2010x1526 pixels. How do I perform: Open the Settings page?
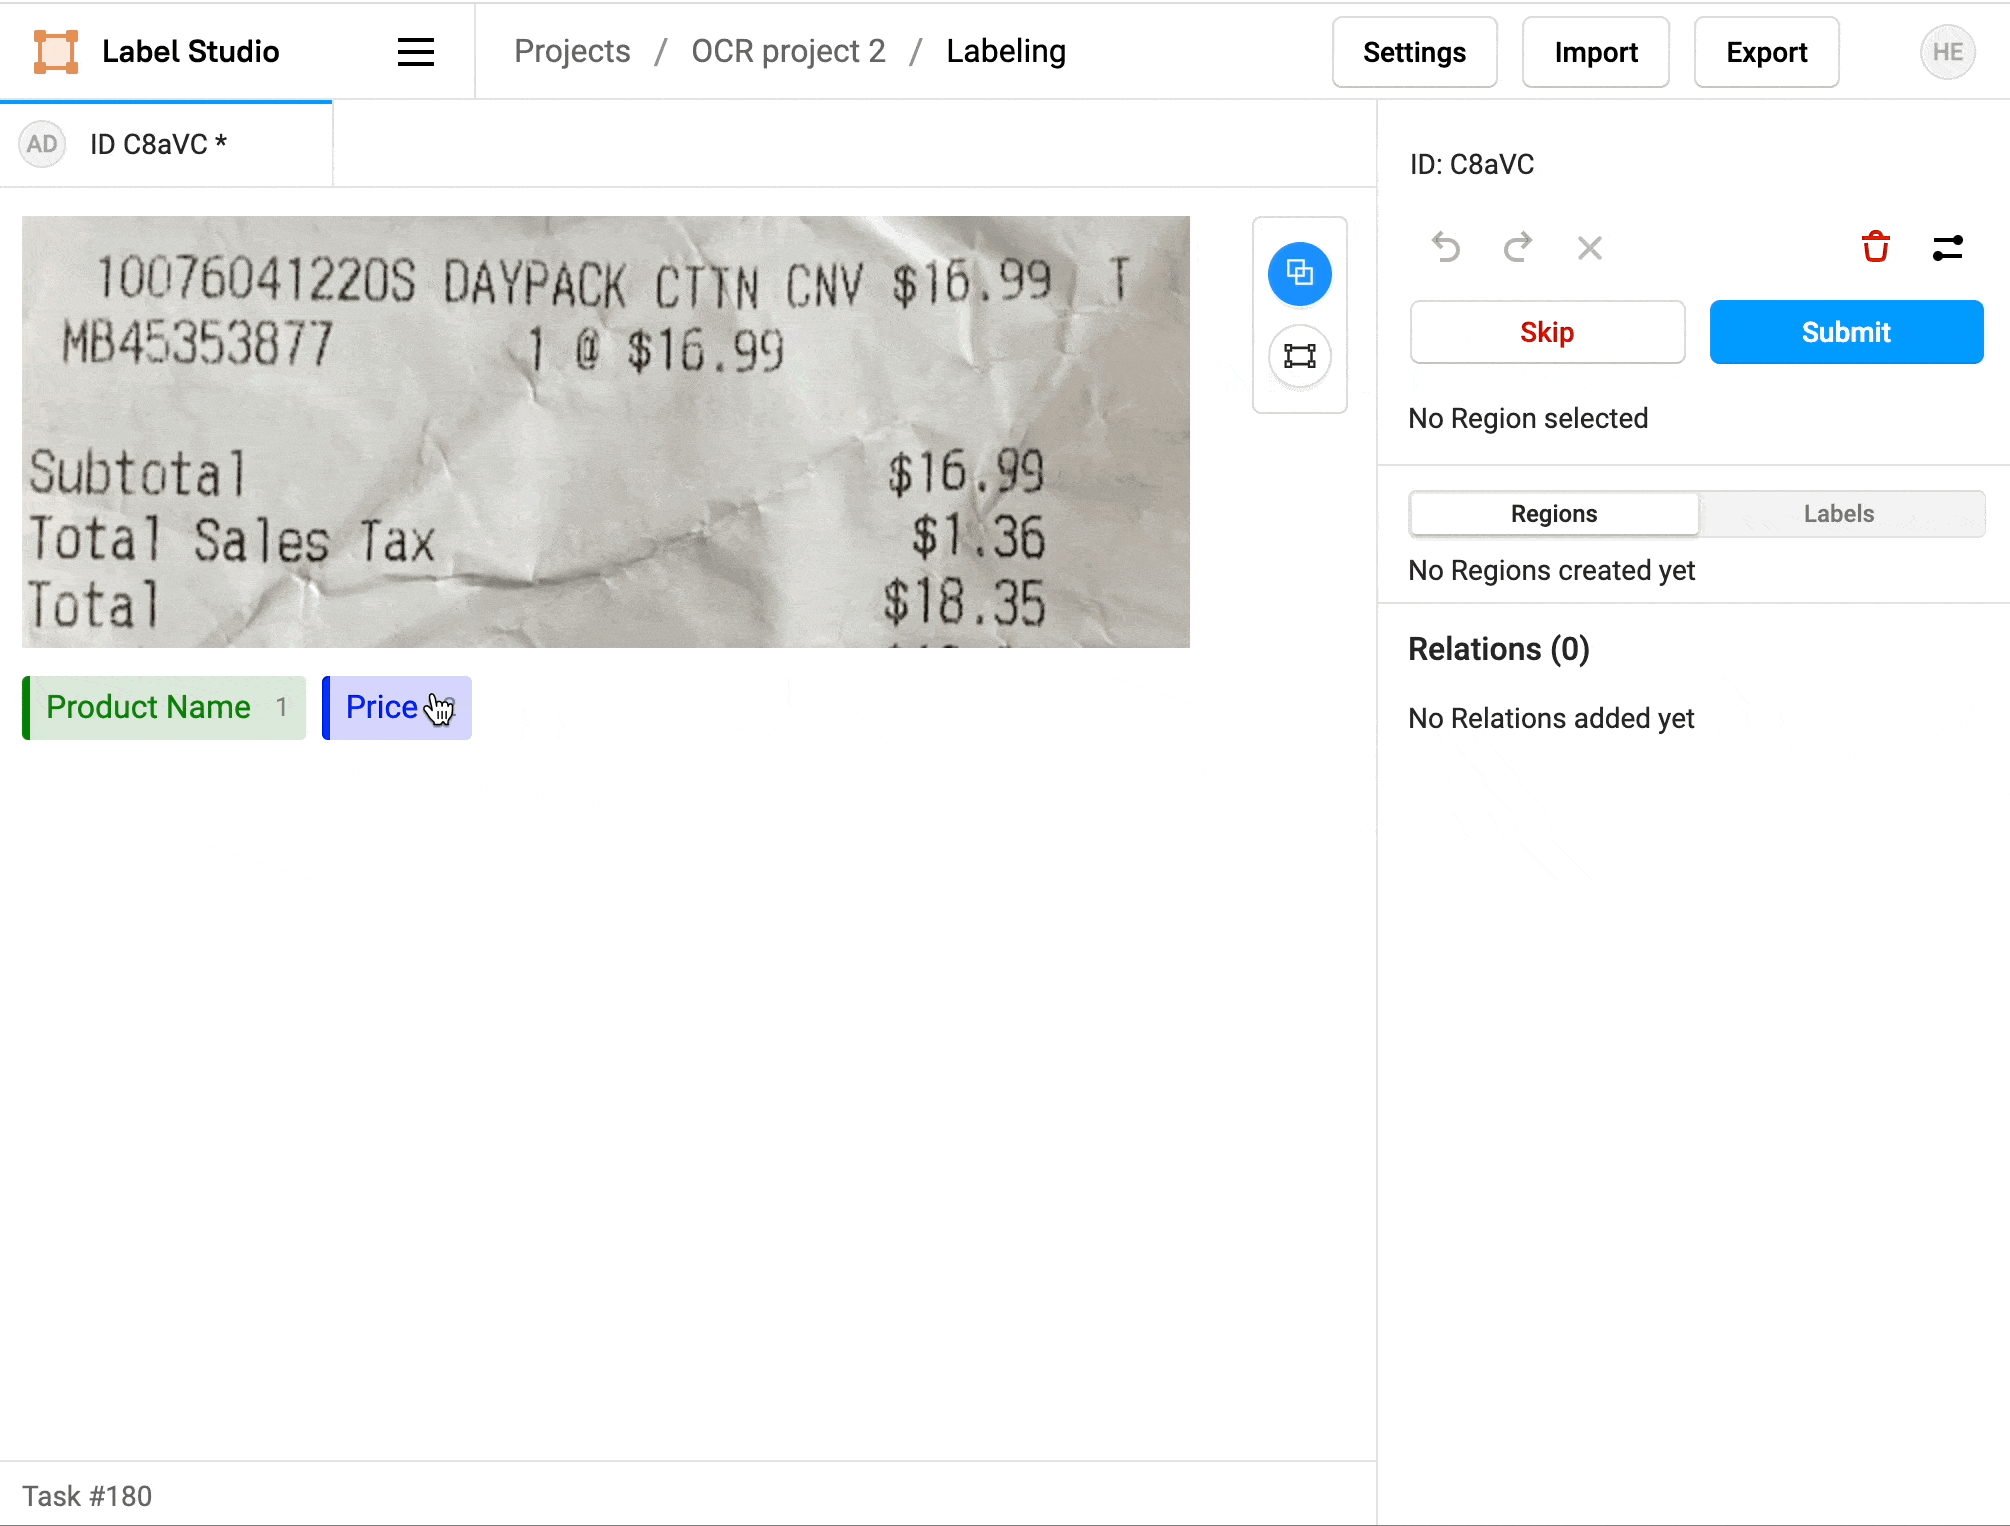click(1414, 52)
